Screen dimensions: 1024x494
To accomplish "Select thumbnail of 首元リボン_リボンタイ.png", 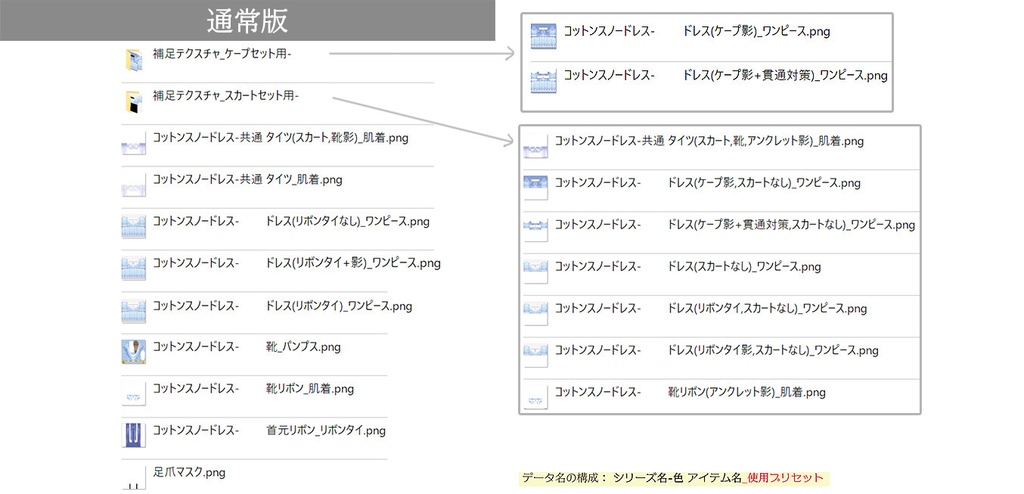I will click(133, 435).
